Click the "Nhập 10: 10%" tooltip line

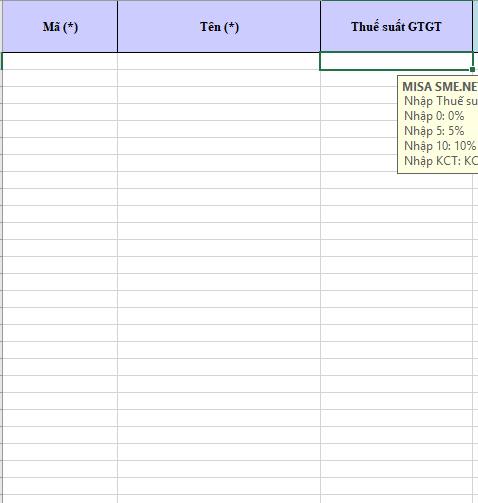click(440, 146)
